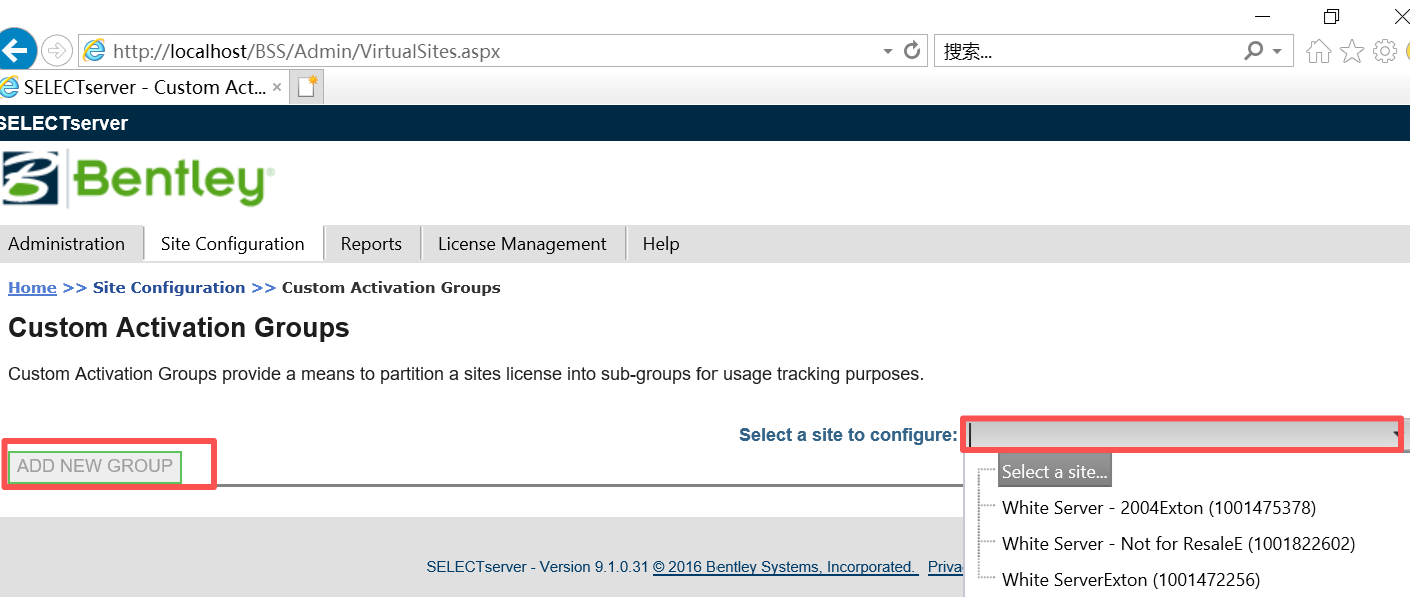This screenshot has width=1410, height=597.
Task: Open the License Management menu
Action: [522, 244]
